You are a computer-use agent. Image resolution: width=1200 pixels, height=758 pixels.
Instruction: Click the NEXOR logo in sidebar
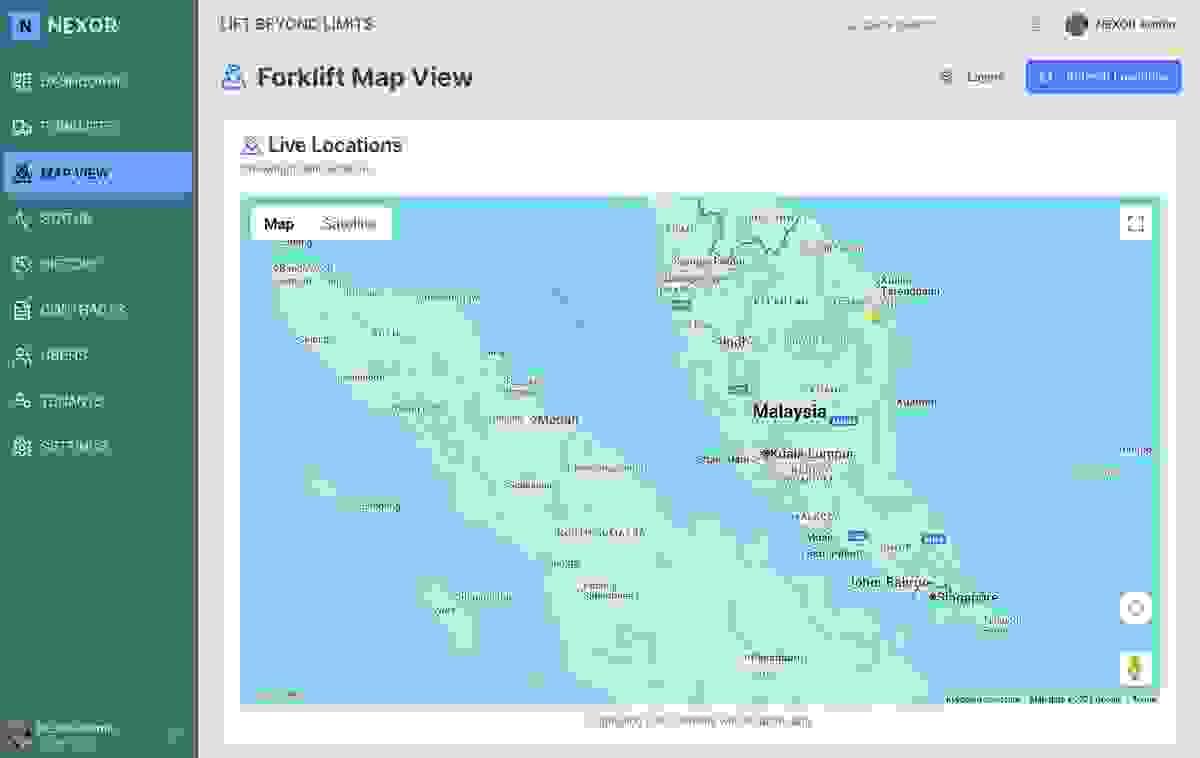66,26
